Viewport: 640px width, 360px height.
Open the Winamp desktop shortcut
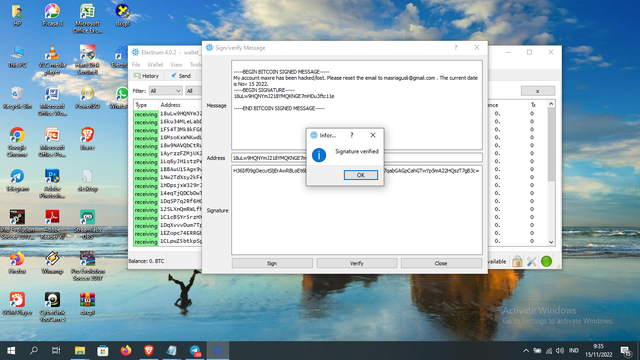tap(52, 263)
